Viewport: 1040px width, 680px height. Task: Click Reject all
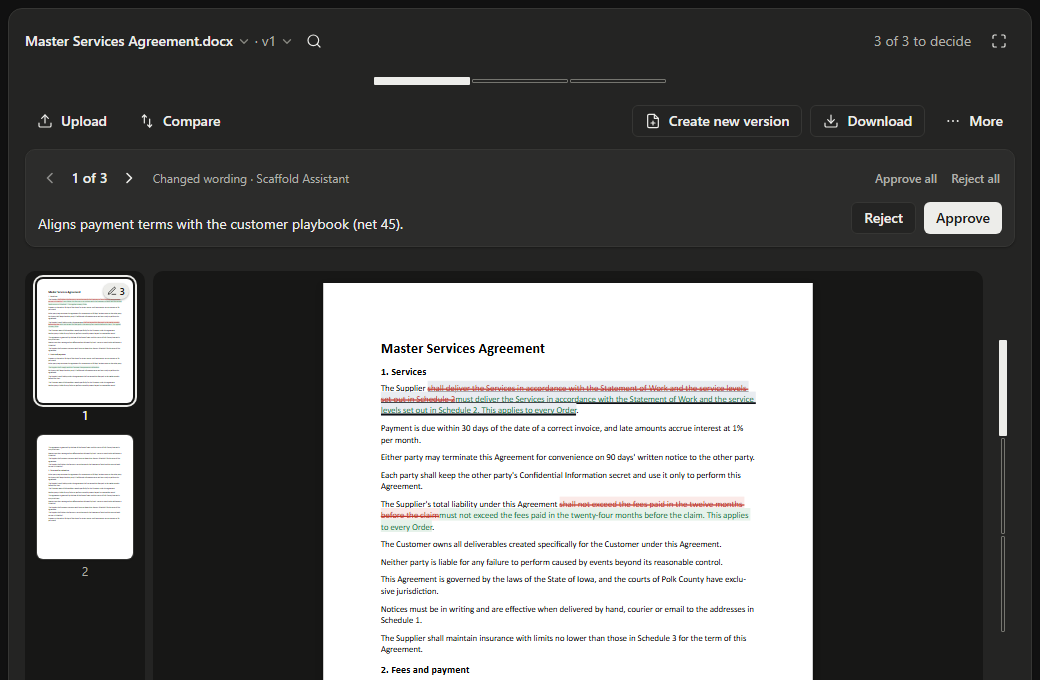pos(975,179)
